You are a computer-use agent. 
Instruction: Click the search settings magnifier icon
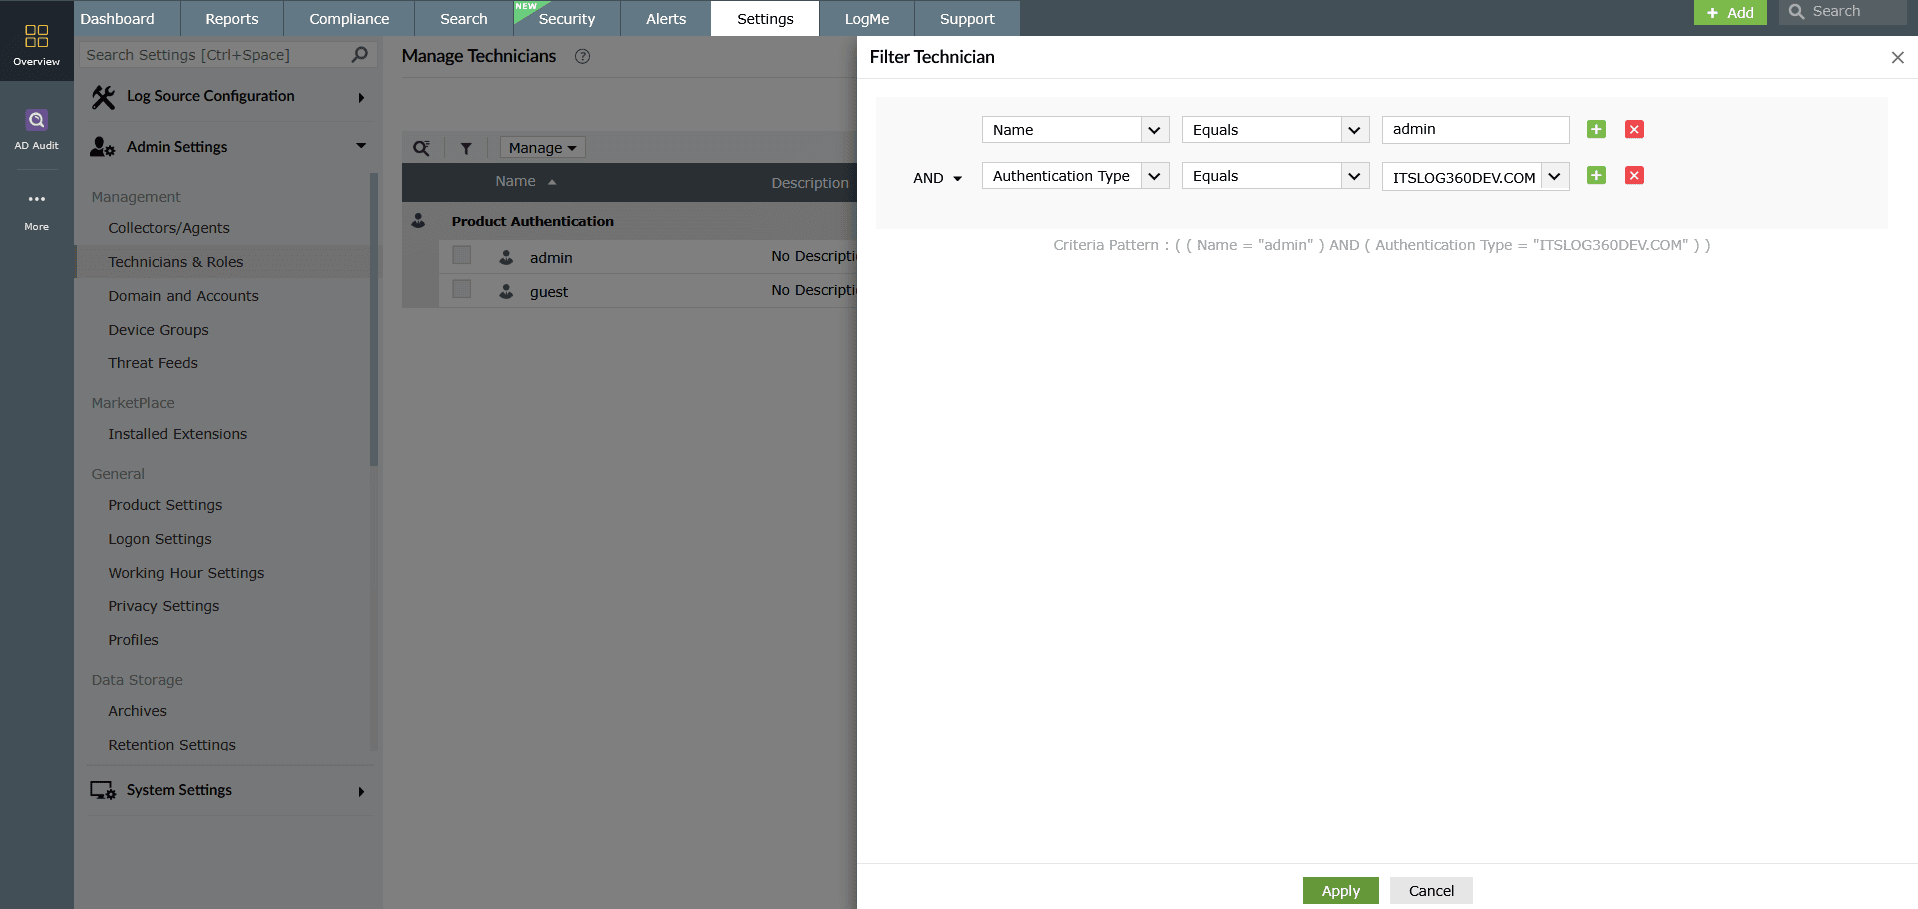[360, 55]
